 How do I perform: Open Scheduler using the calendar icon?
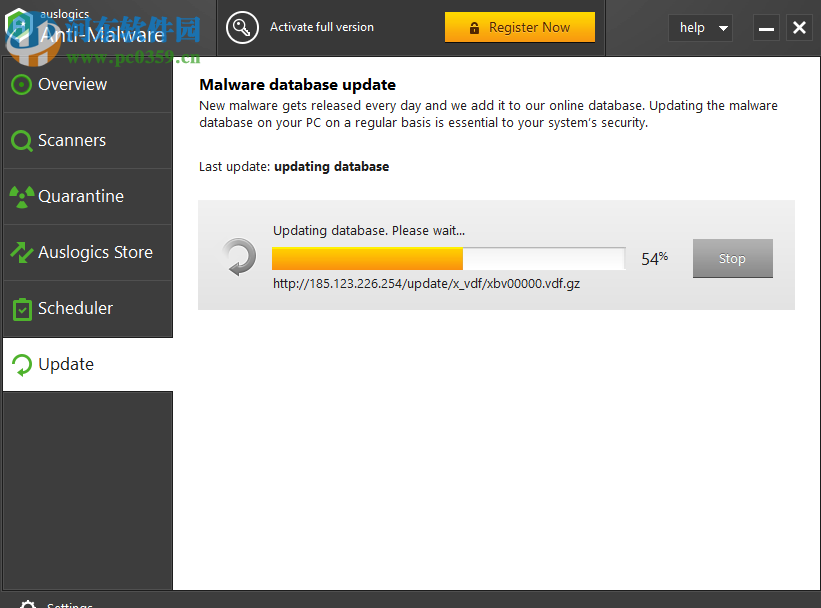[x=22, y=308]
